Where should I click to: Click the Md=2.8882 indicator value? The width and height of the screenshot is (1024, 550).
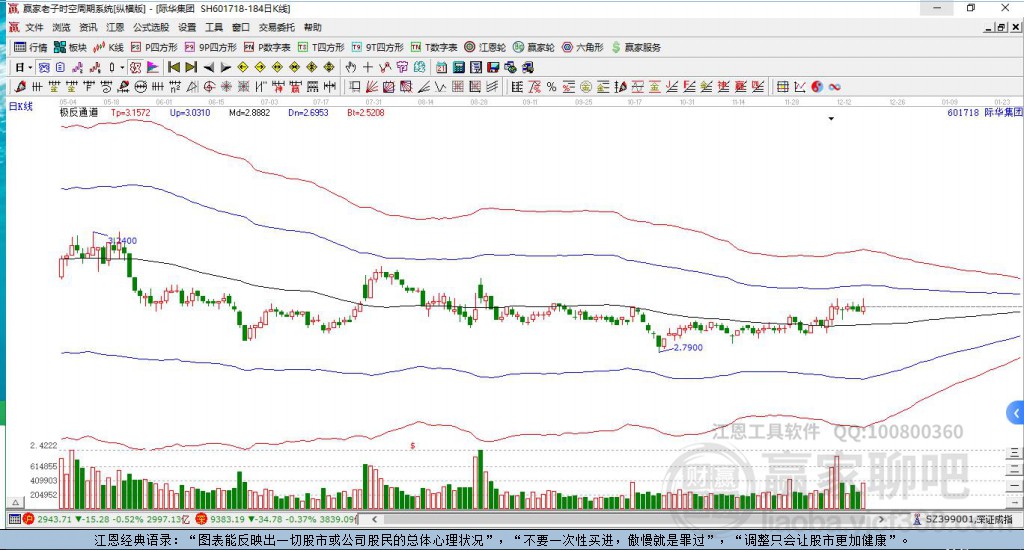coord(249,112)
